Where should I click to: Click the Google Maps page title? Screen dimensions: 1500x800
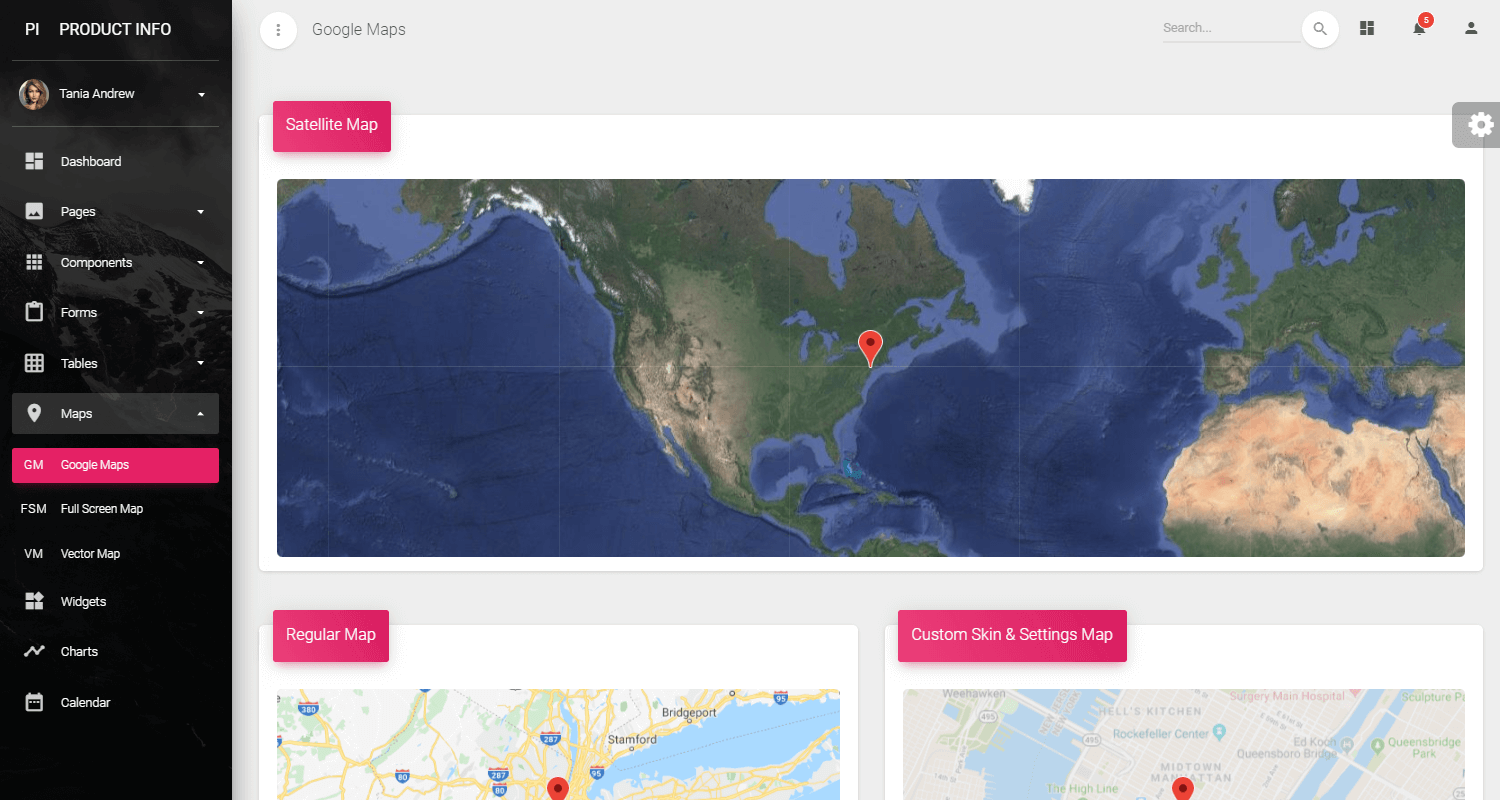359,29
